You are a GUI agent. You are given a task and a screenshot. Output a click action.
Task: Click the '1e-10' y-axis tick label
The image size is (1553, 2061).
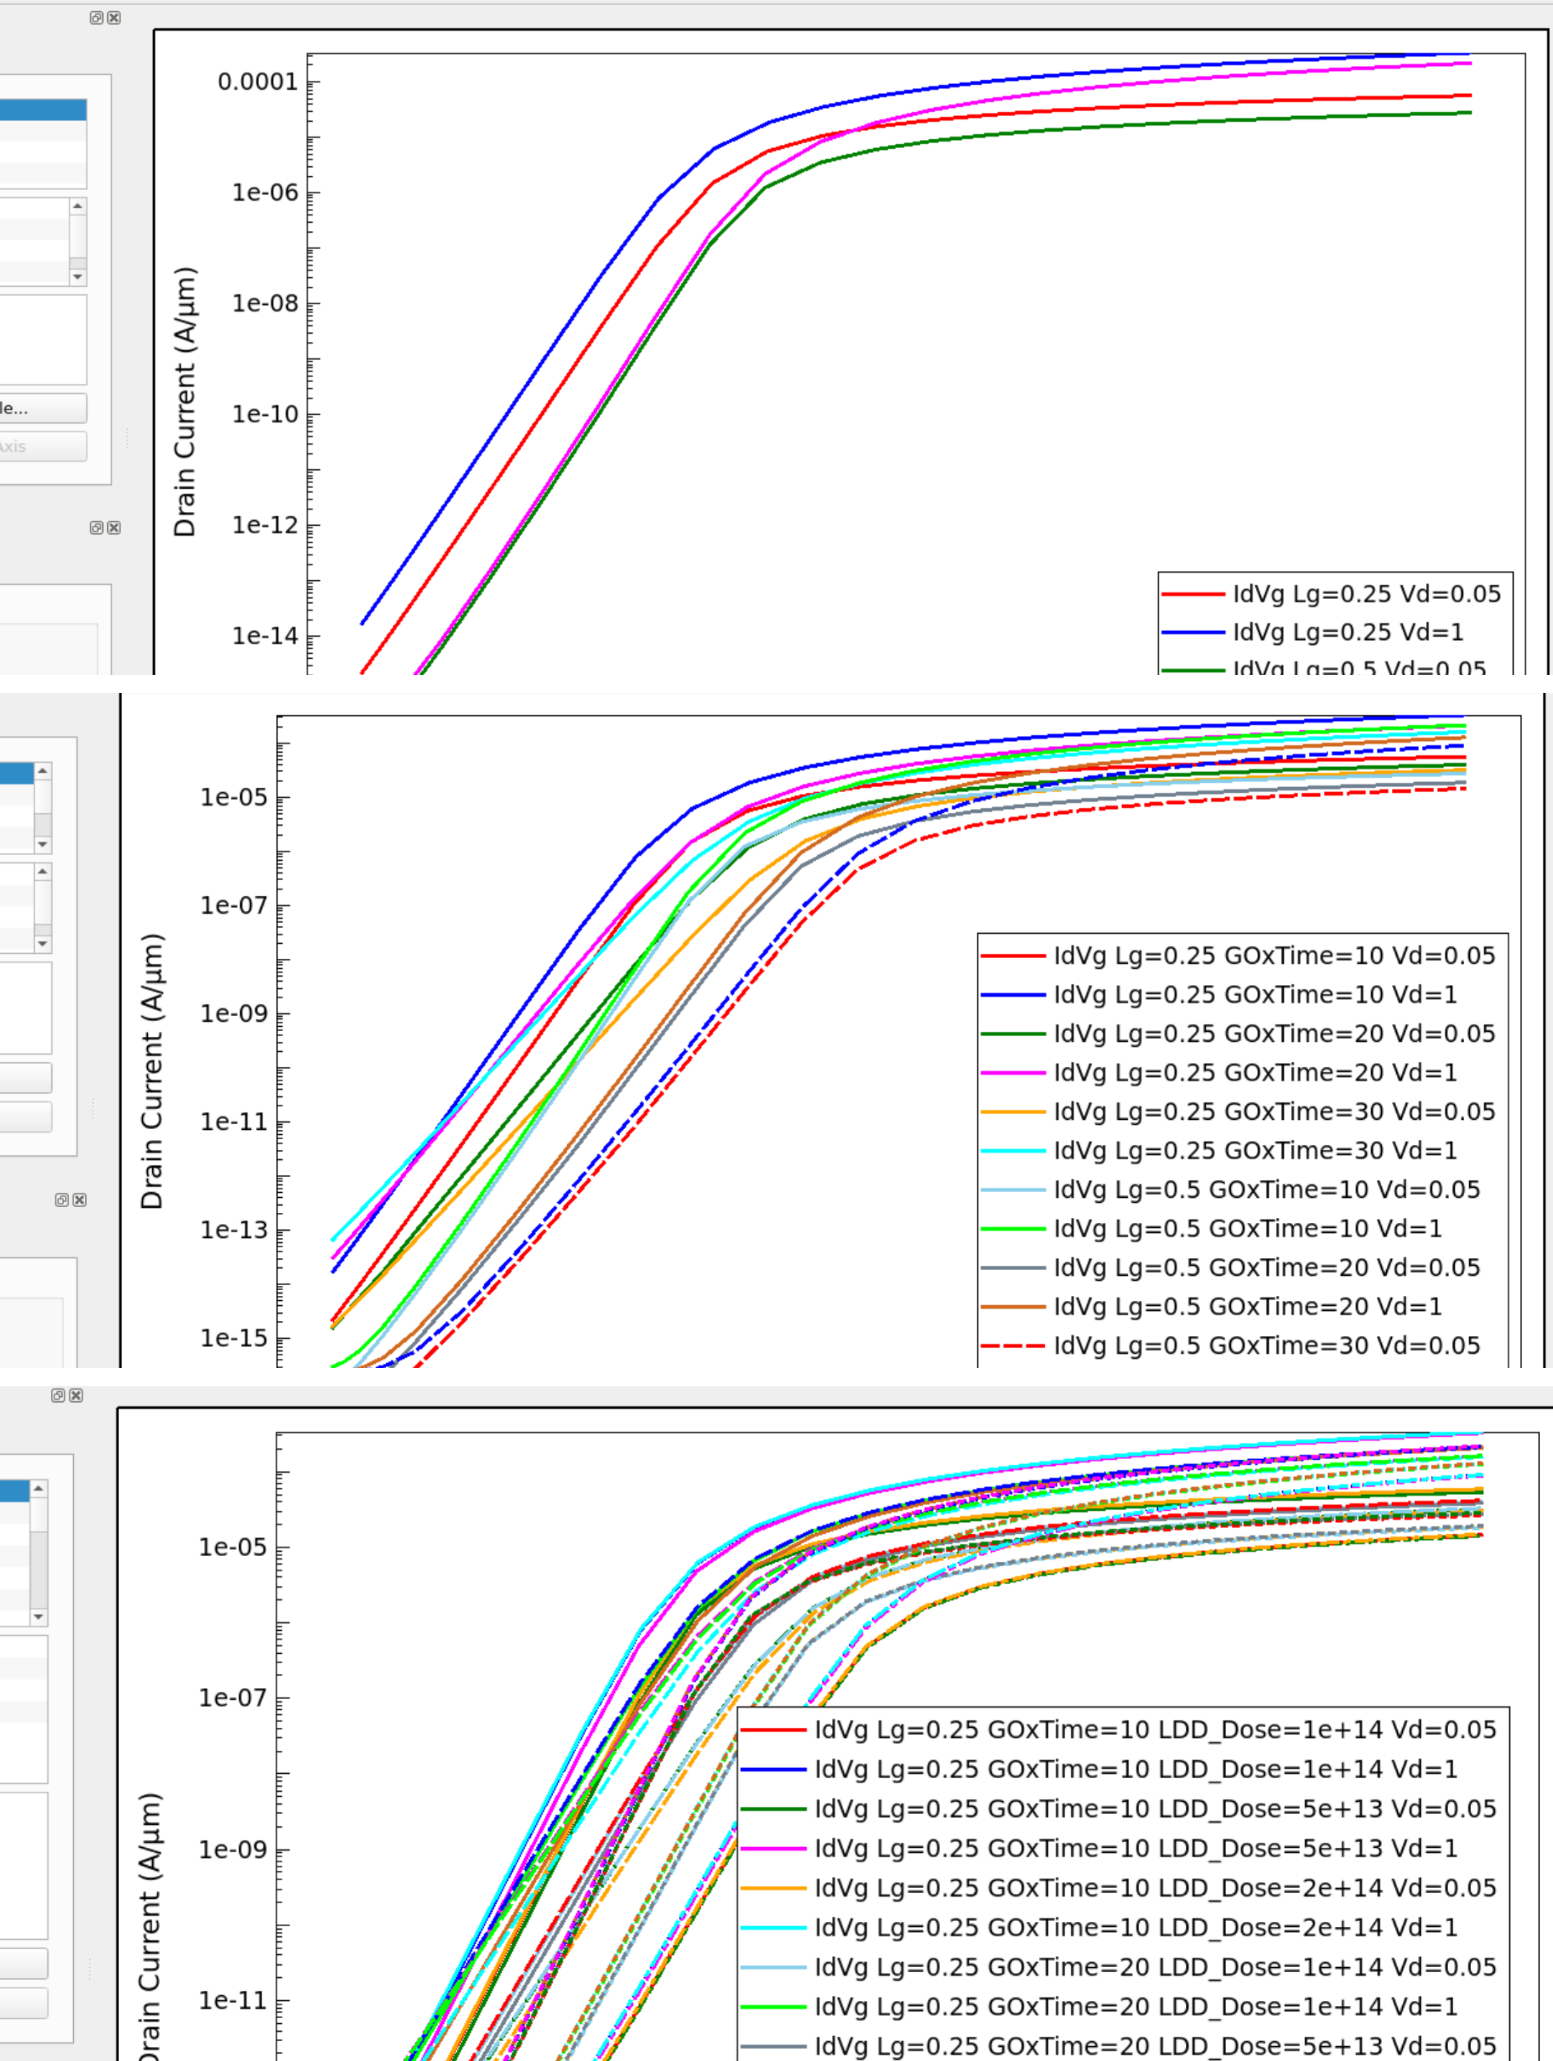(x=265, y=415)
